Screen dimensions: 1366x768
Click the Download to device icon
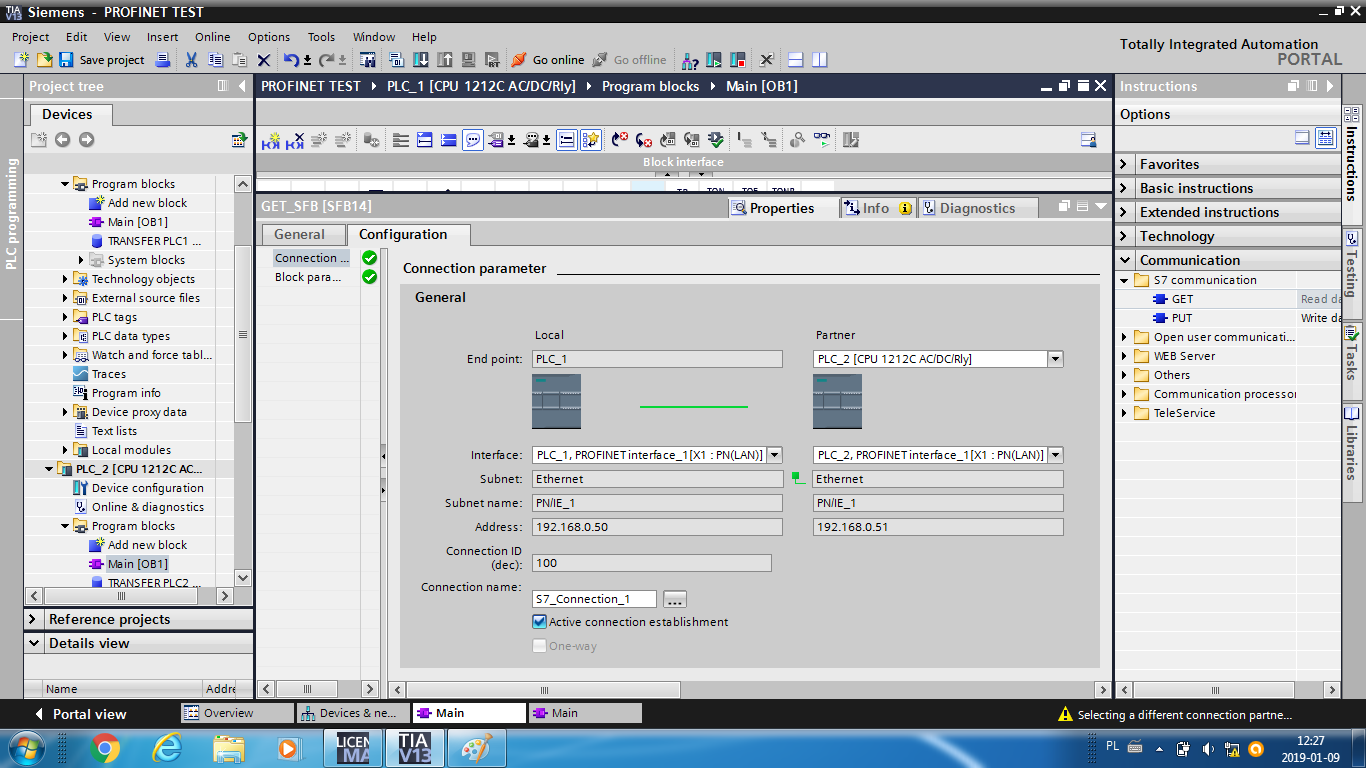tap(420, 60)
